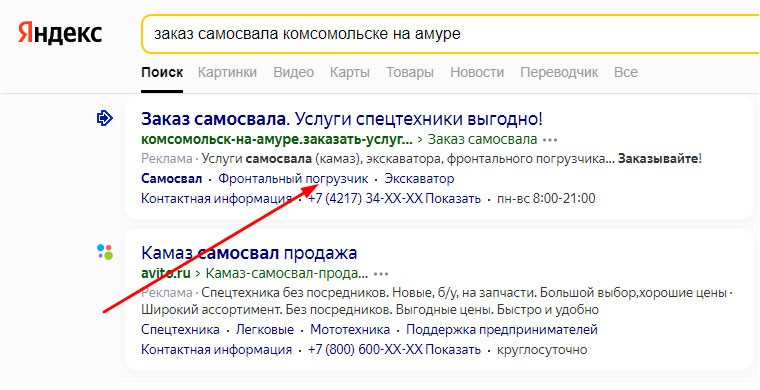Open three-dot menu next to Камаз-самосвал-прода
The height and width of the screenshot is (390, 760).
point(381,274)
